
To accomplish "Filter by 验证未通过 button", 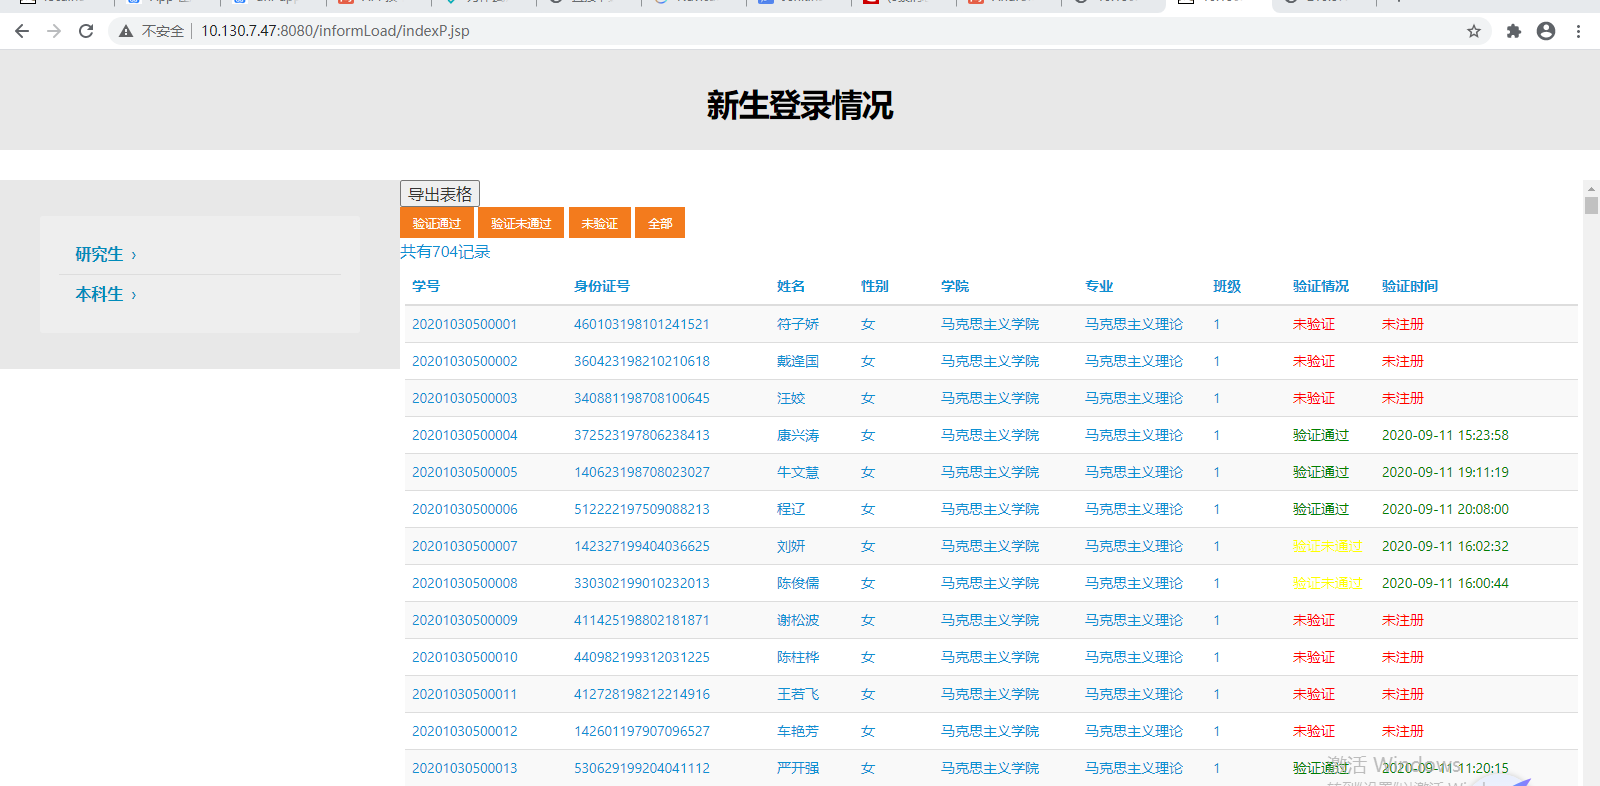I will 521,223.
